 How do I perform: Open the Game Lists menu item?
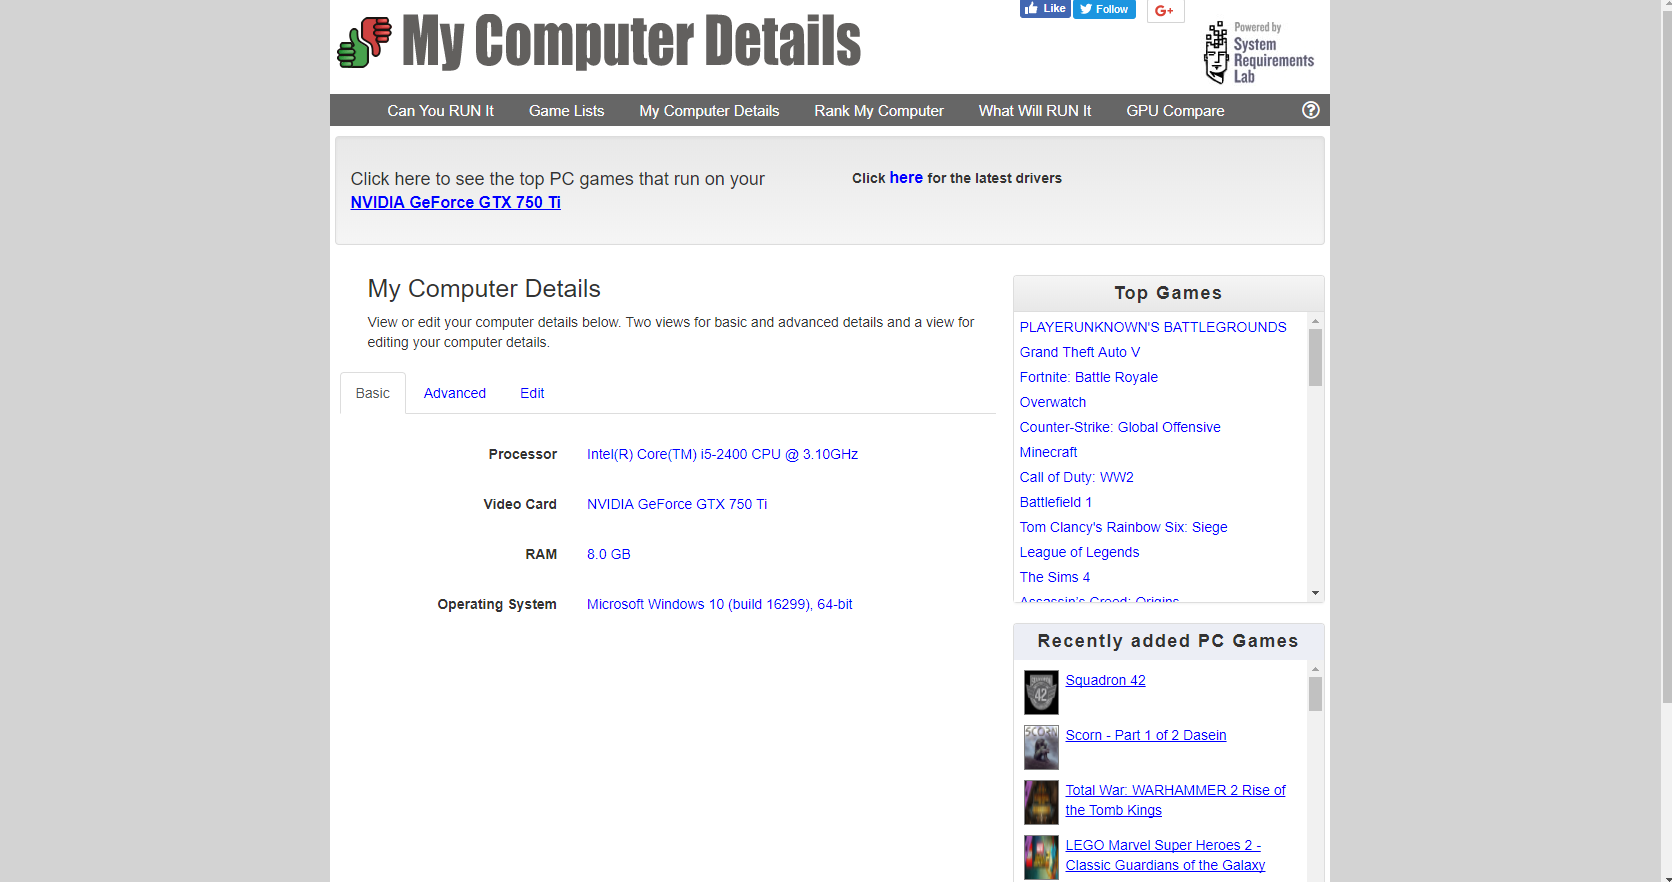[566, 111]
